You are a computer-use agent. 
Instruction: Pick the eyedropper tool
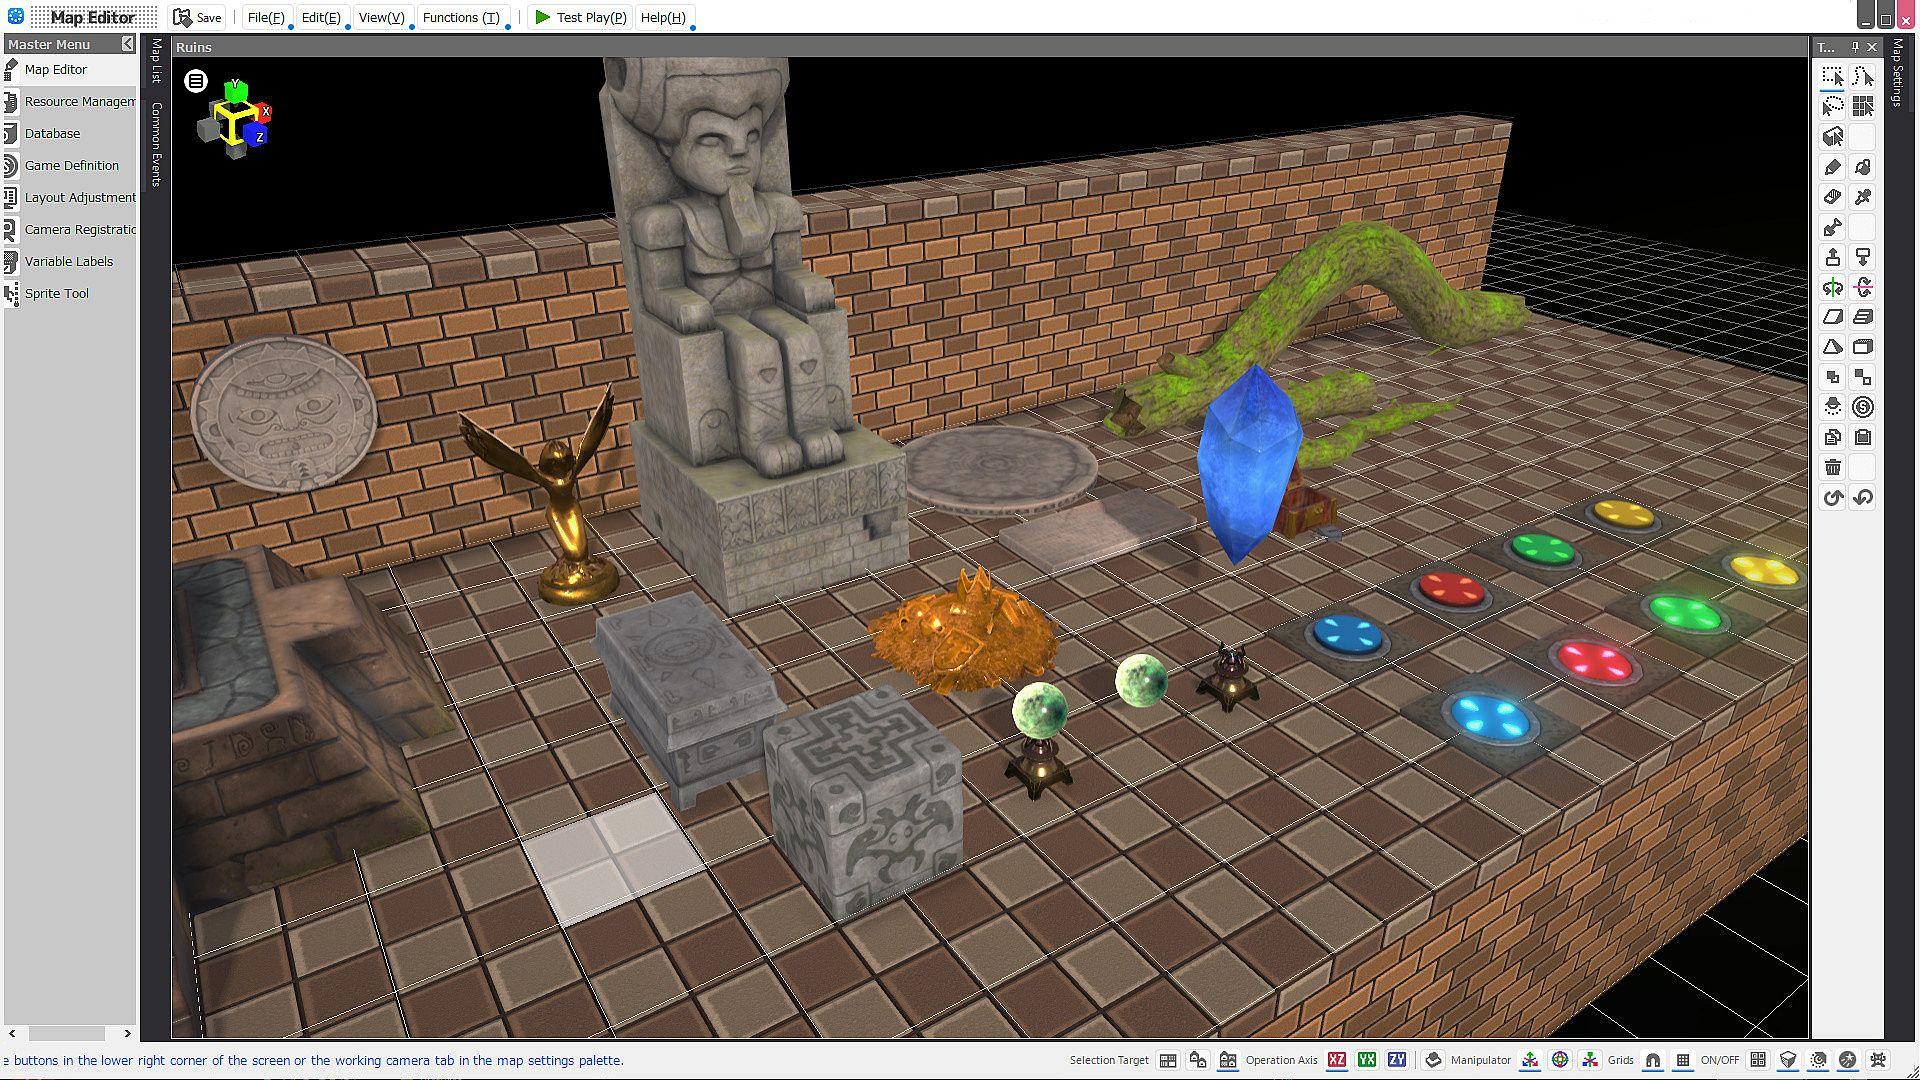tap(1862, 197)
